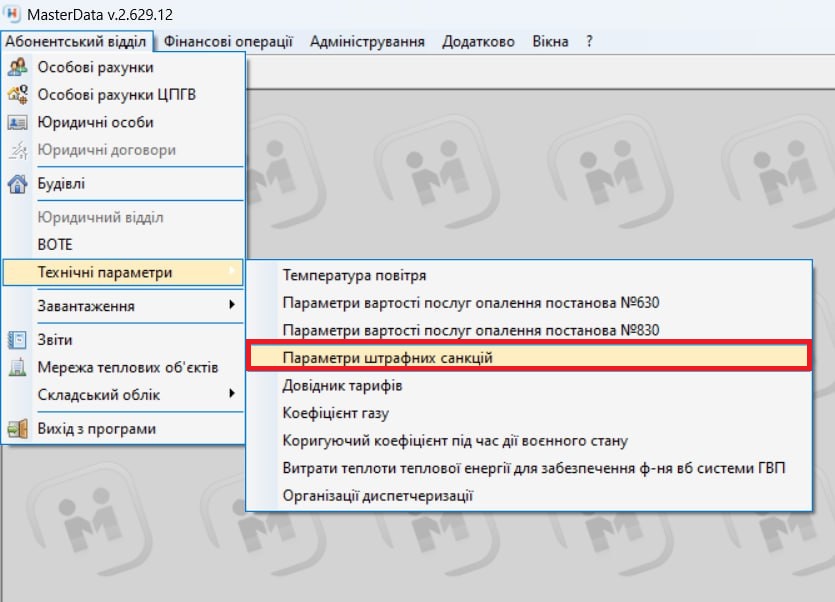Open the Фінансові операції menu

[x=228, y=41]
